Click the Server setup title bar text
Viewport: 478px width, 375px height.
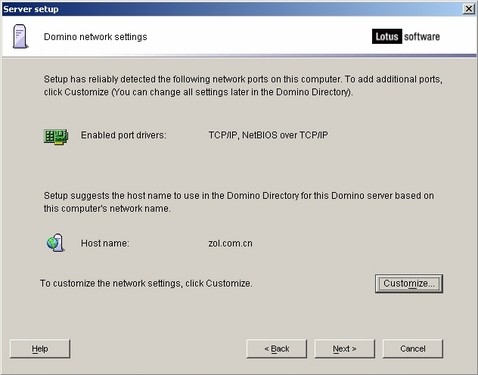point(31,9)
